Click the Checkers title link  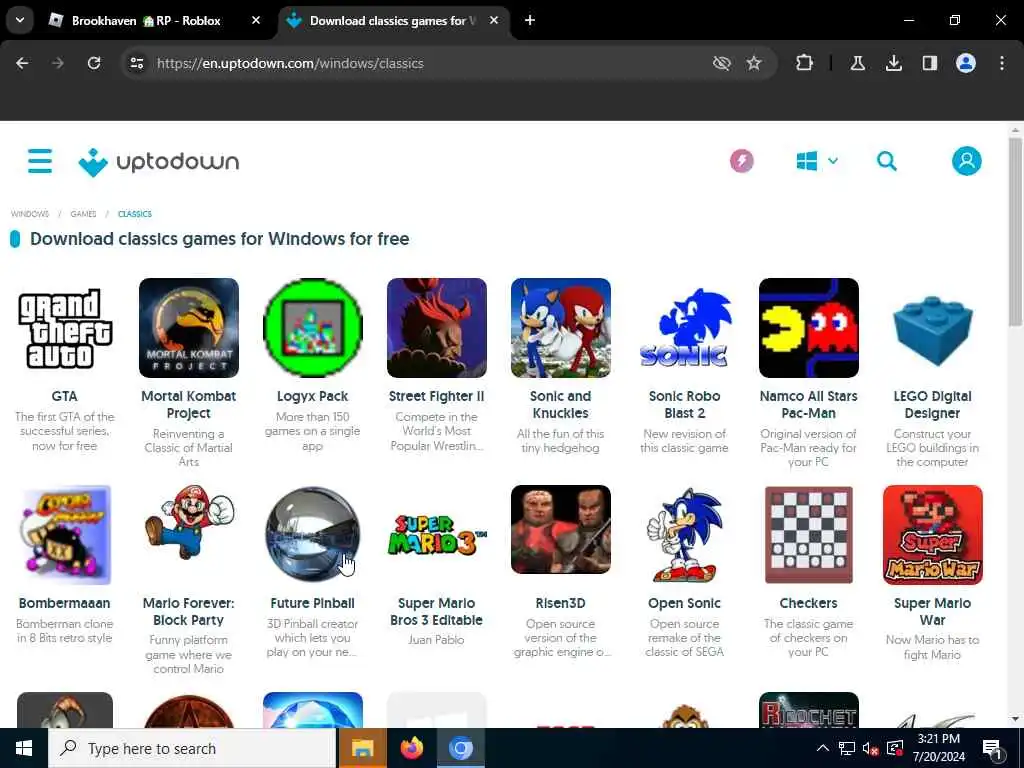(808, 603)
